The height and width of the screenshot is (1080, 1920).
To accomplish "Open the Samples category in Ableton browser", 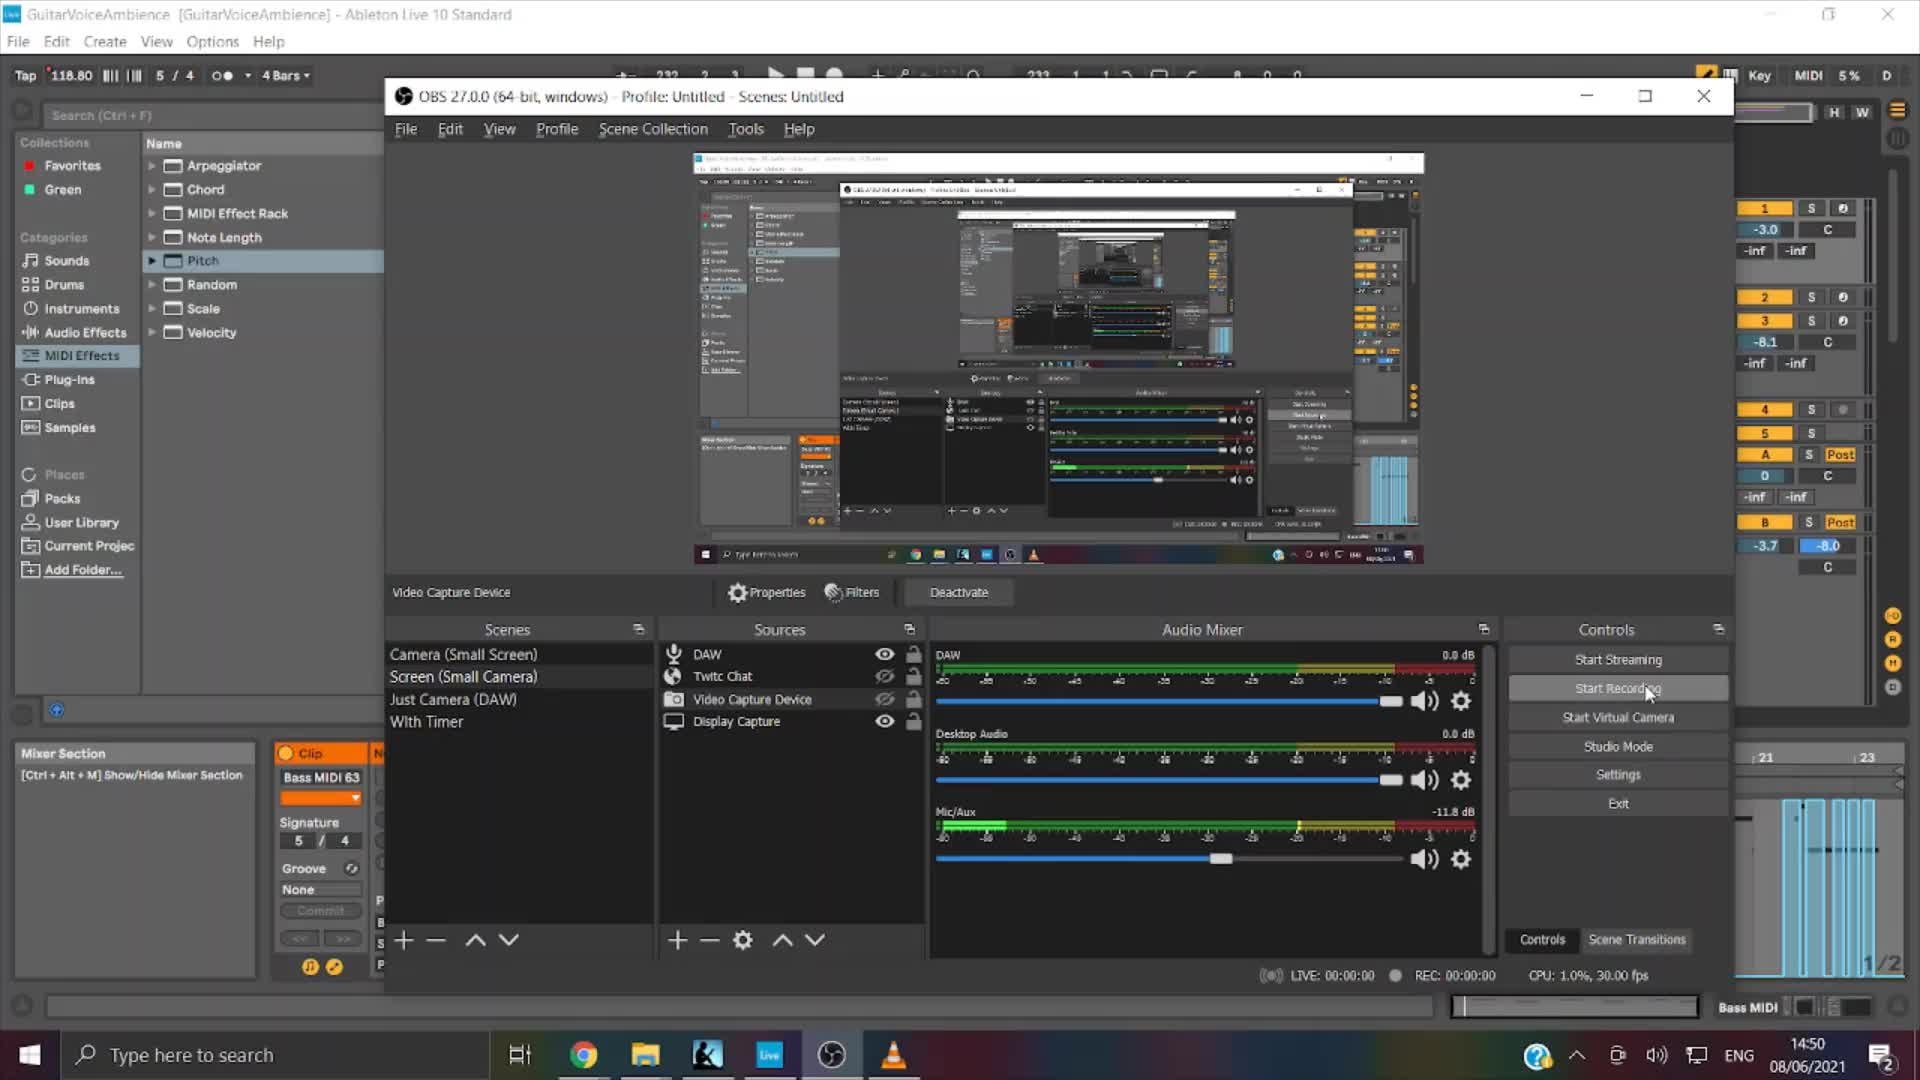I will click(69, 427).
